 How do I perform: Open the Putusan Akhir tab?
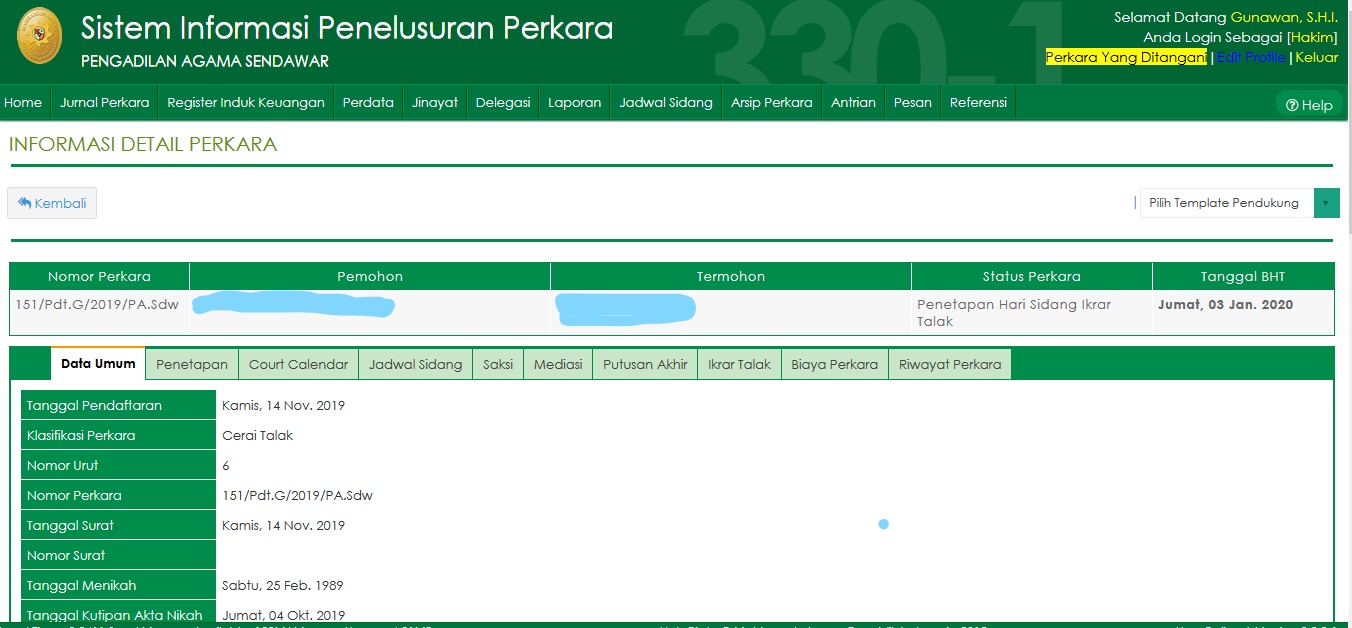tap(645, 364)
